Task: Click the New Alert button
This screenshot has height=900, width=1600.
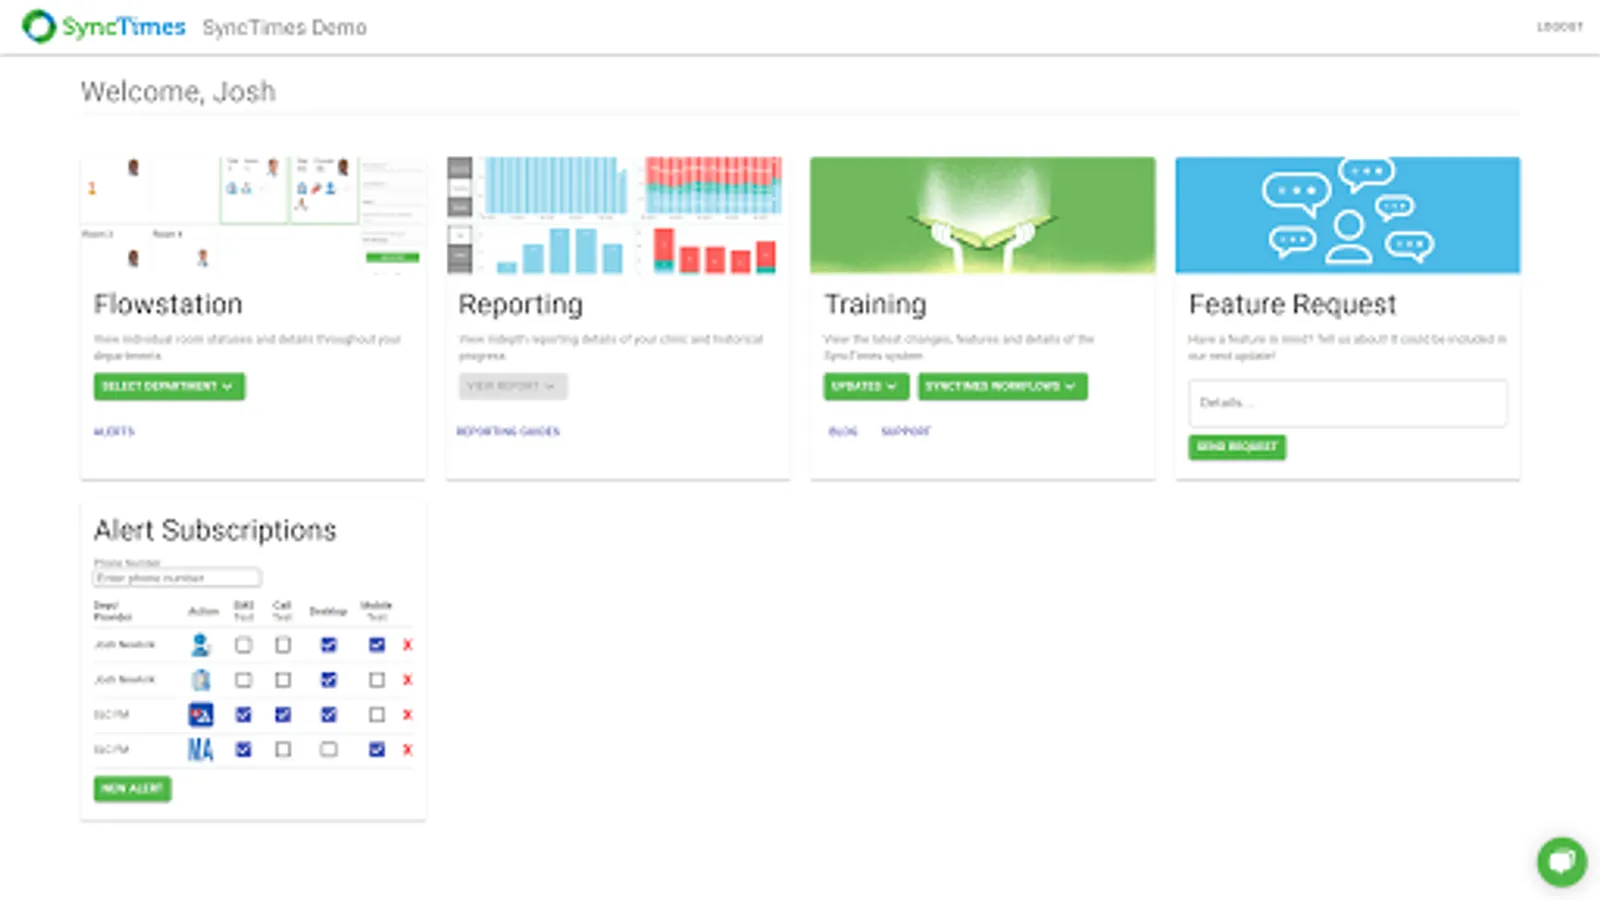Action: (132, 789)
